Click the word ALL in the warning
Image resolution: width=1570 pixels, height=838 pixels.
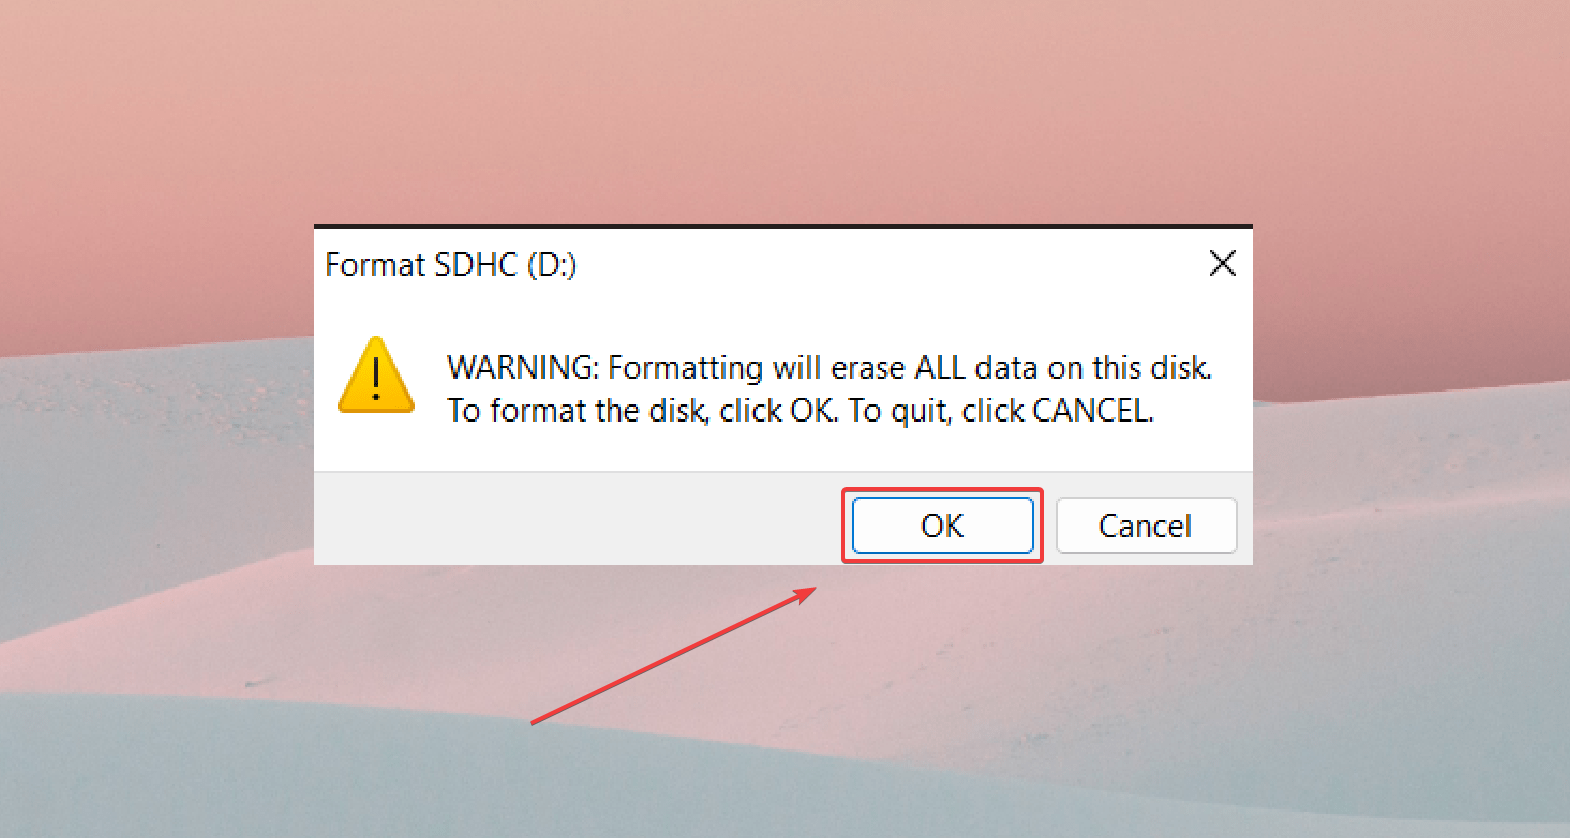click(x=940, y=368)
